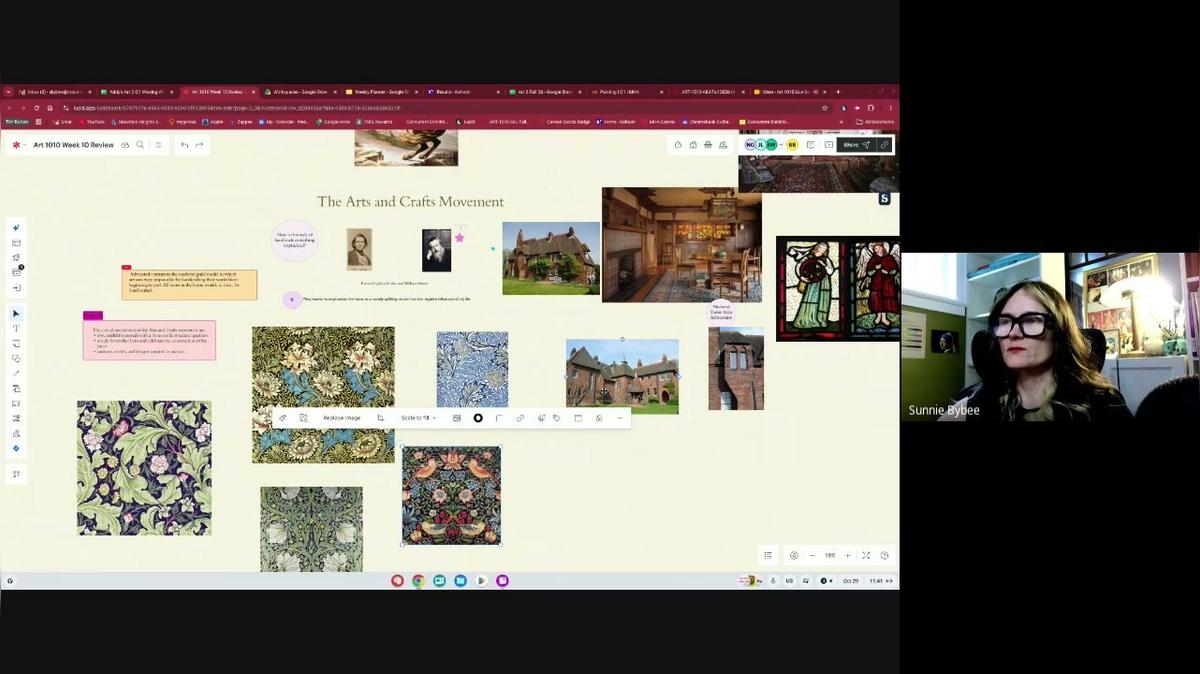The height and width of the screenshot is (674, 1200).
Task: Open the AI sparkle tool in sidebar
Action: pos(16,228)
